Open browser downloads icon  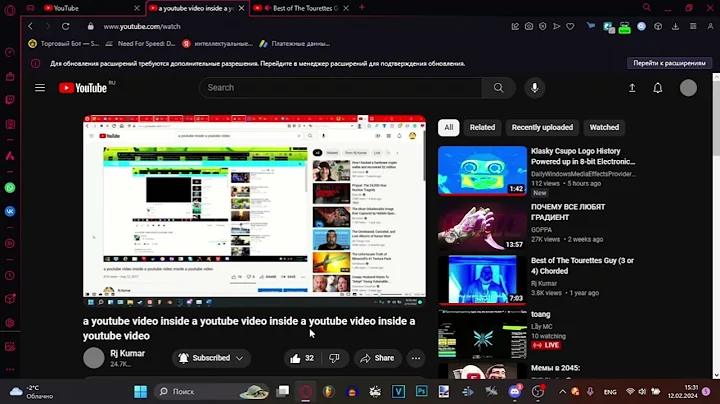click(x=675, y=27)
